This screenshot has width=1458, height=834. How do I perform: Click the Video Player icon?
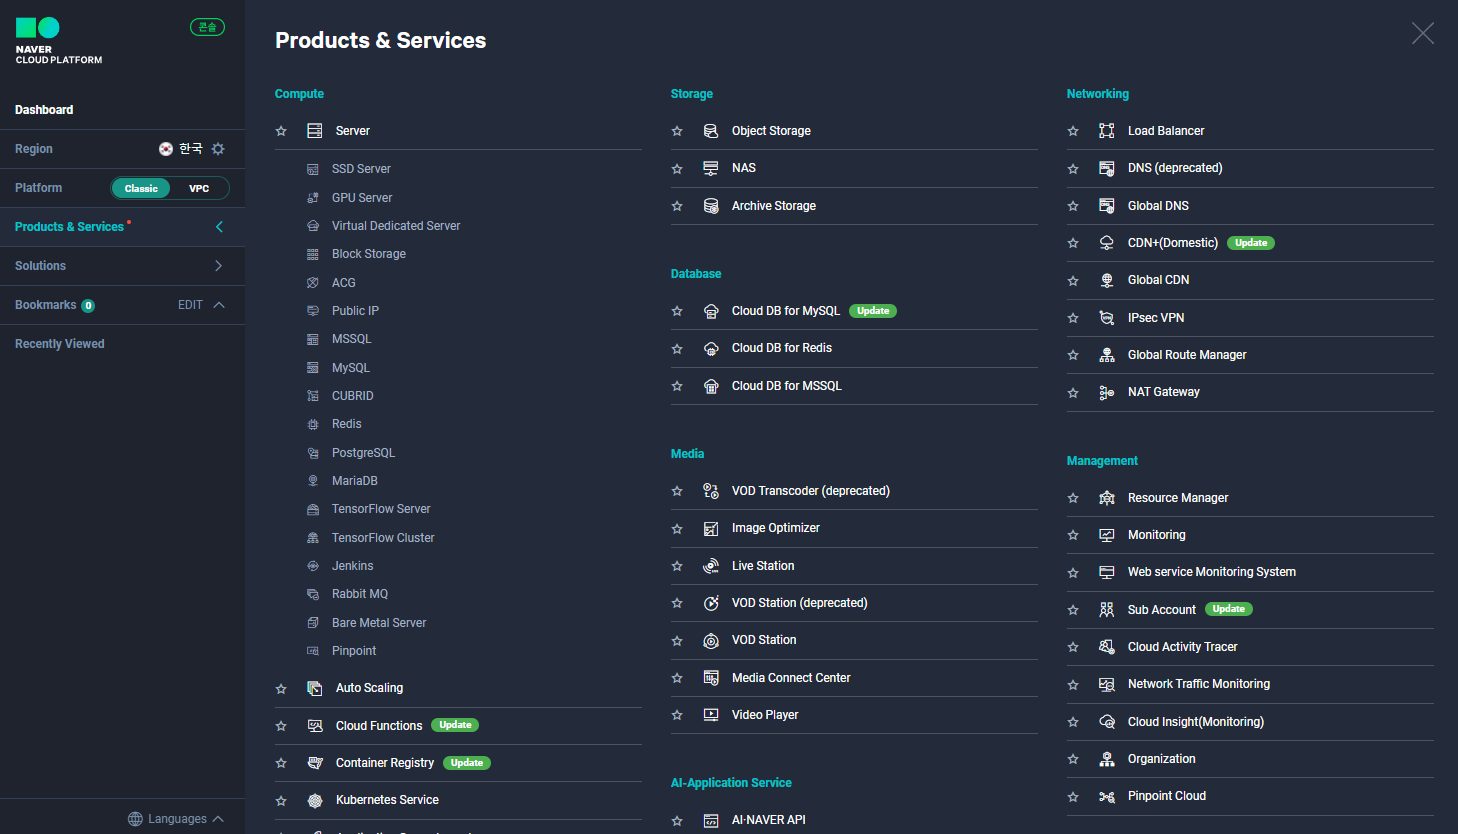711,715
